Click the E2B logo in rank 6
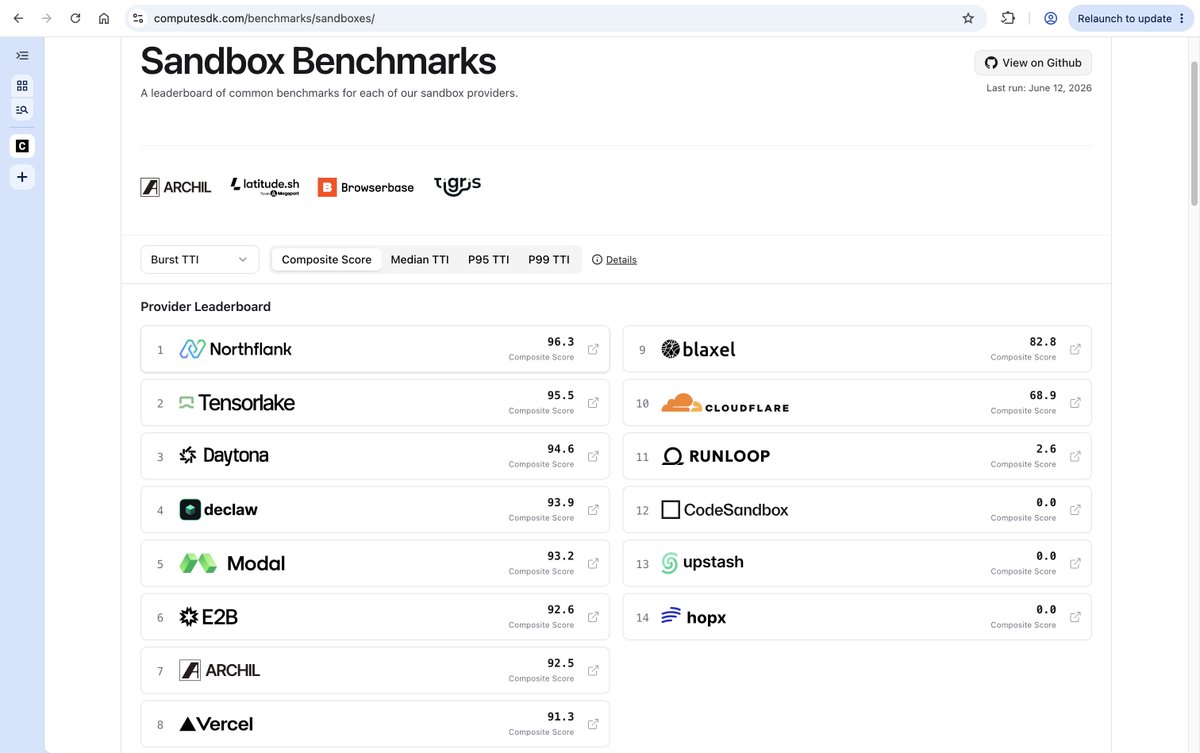 (x=208, y=617)
